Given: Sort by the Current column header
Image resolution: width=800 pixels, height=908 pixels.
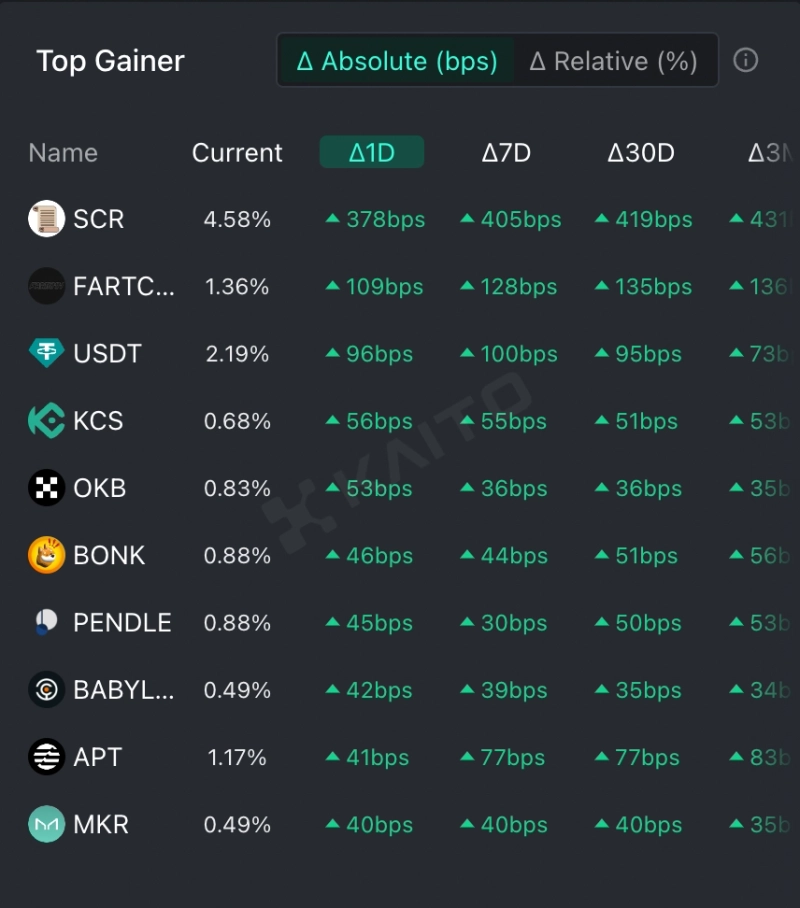Looking at the screenshot, I should (237, 153).
